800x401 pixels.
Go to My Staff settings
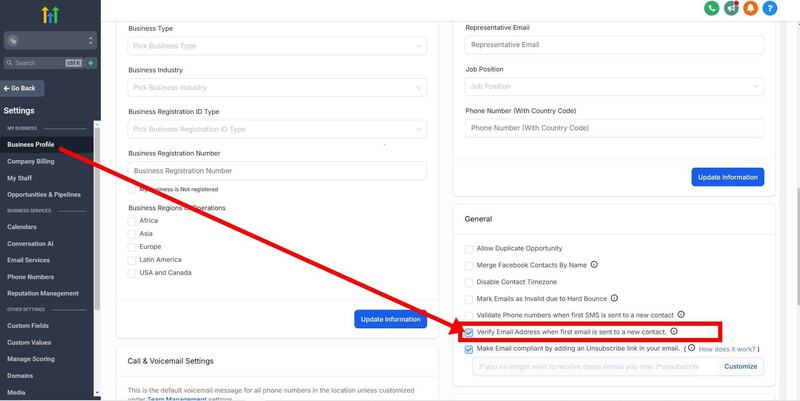(19, 178)
